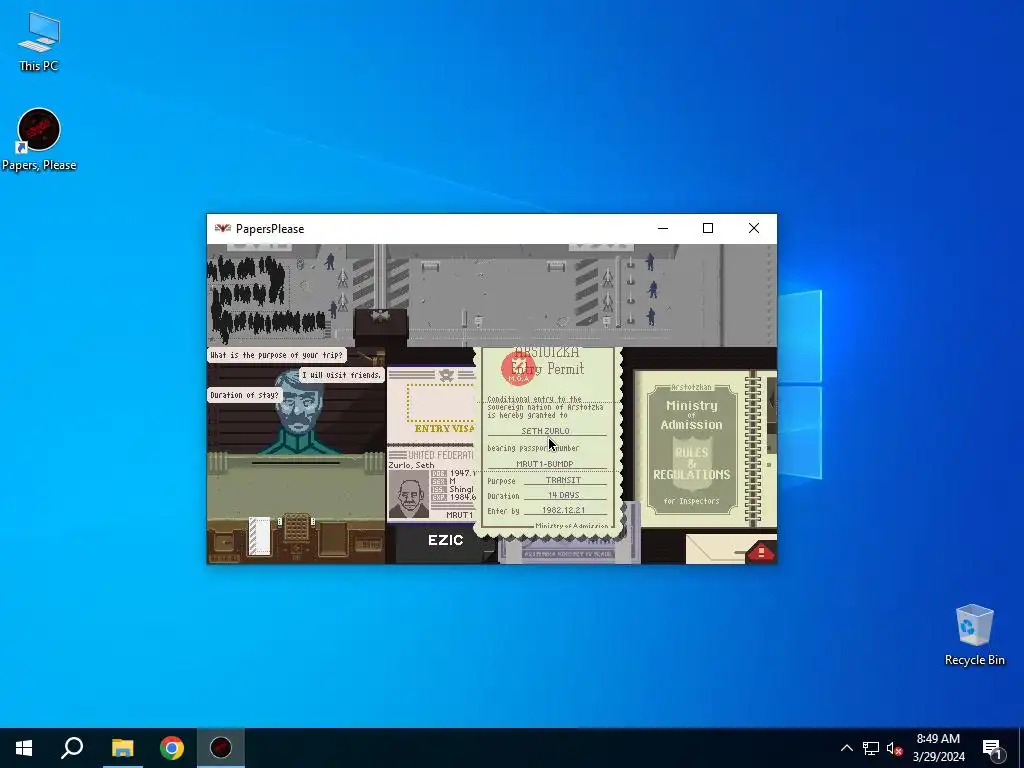Click the white transcript paper slip on desk
1024x768 pixels.
(x=259, y=536)
